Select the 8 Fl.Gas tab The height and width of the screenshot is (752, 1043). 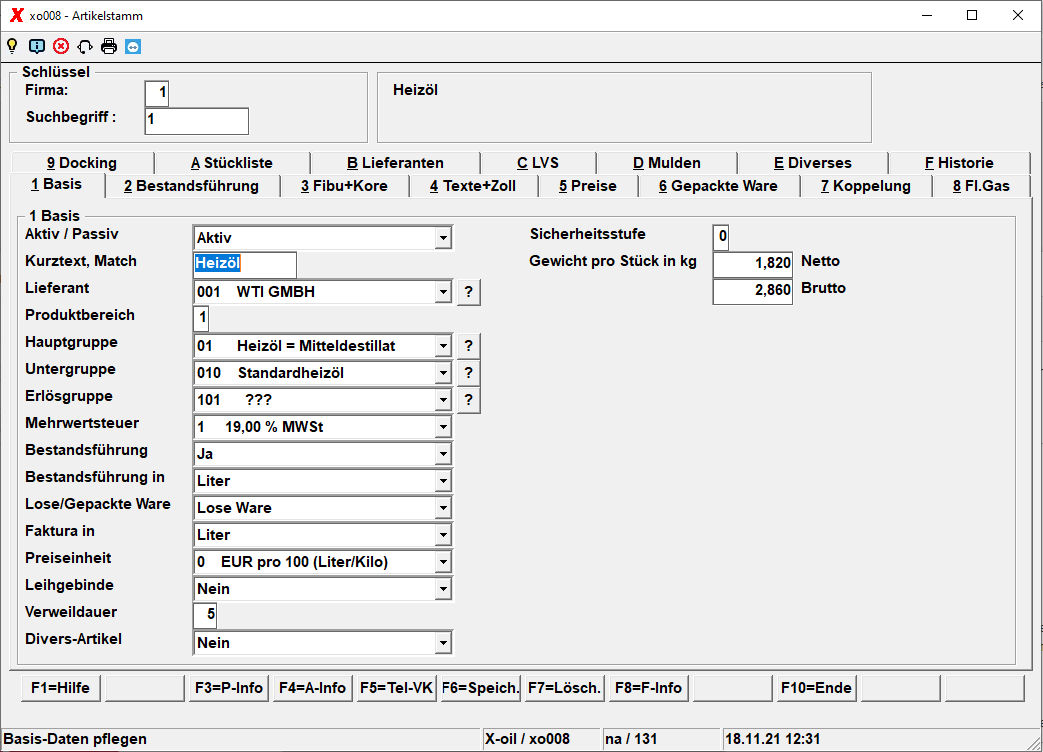click(x=981, y=186)
